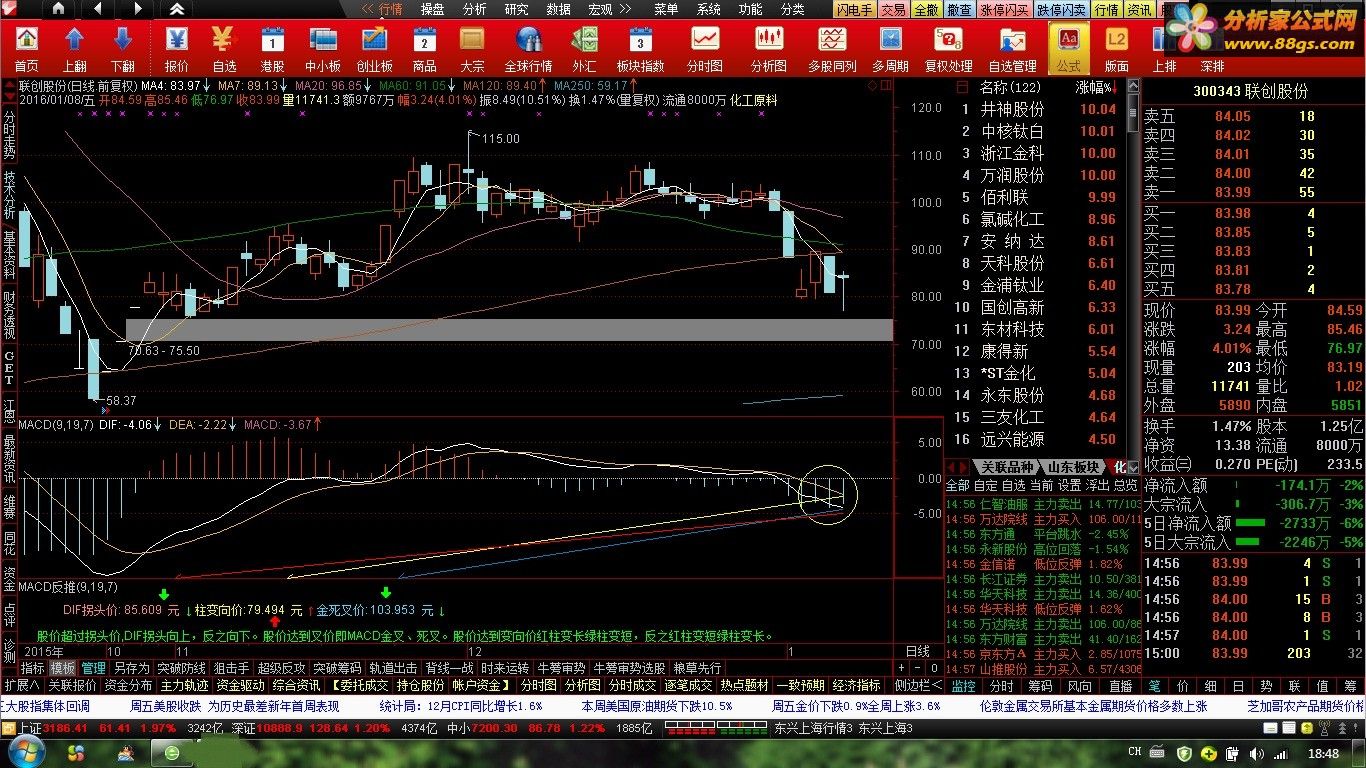Select the 基本资料 side tab
The image size is (1366, 768).
9,254
